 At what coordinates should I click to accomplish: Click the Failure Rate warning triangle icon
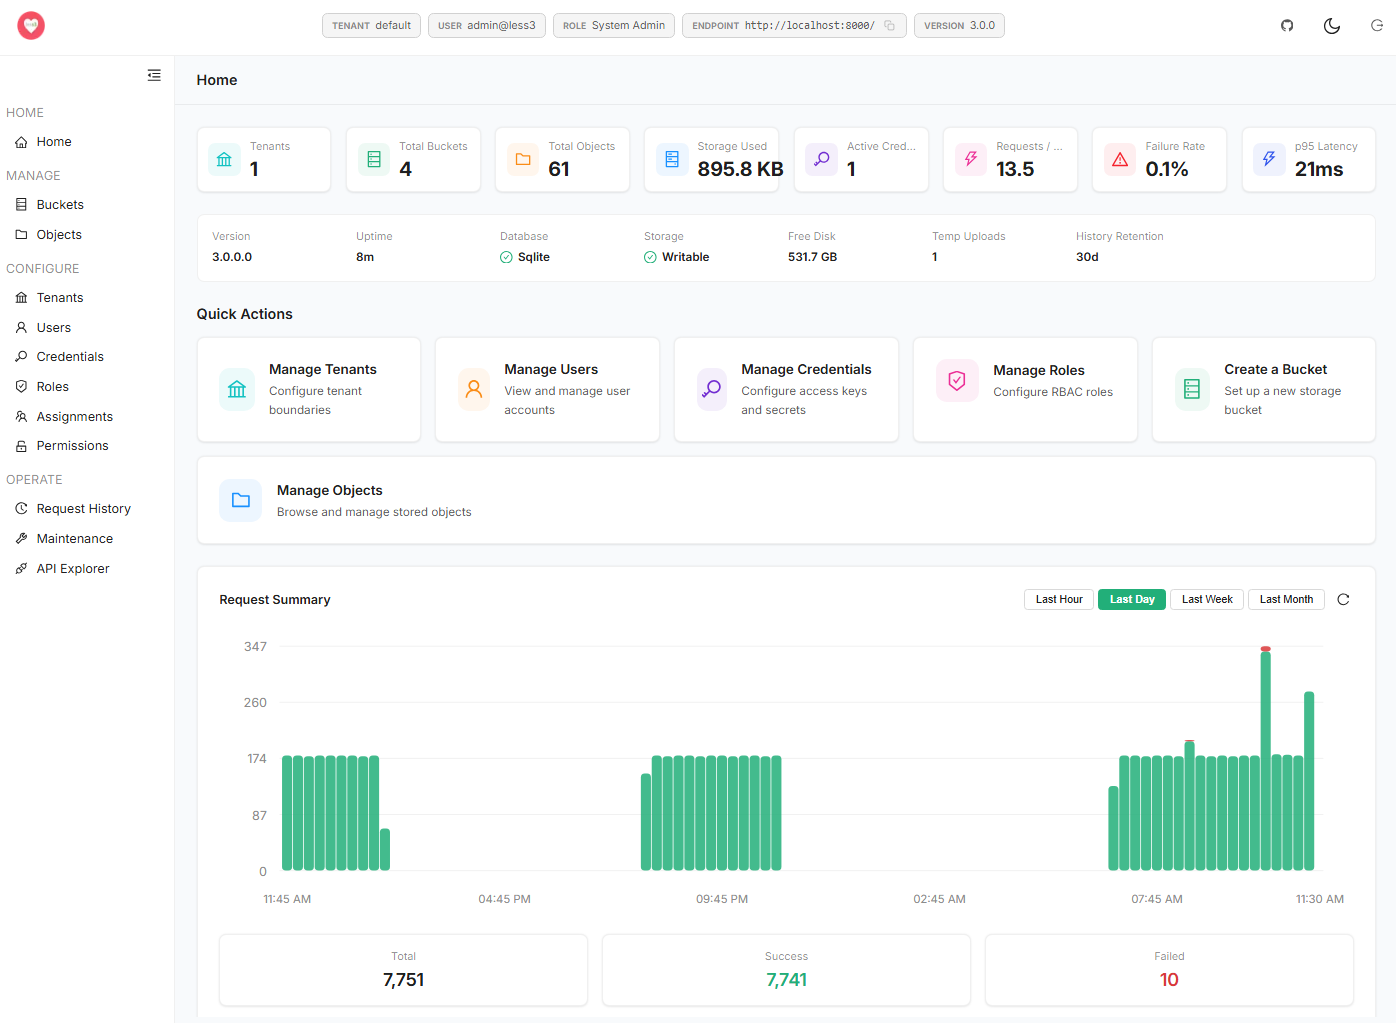[x=1120, y=159]
